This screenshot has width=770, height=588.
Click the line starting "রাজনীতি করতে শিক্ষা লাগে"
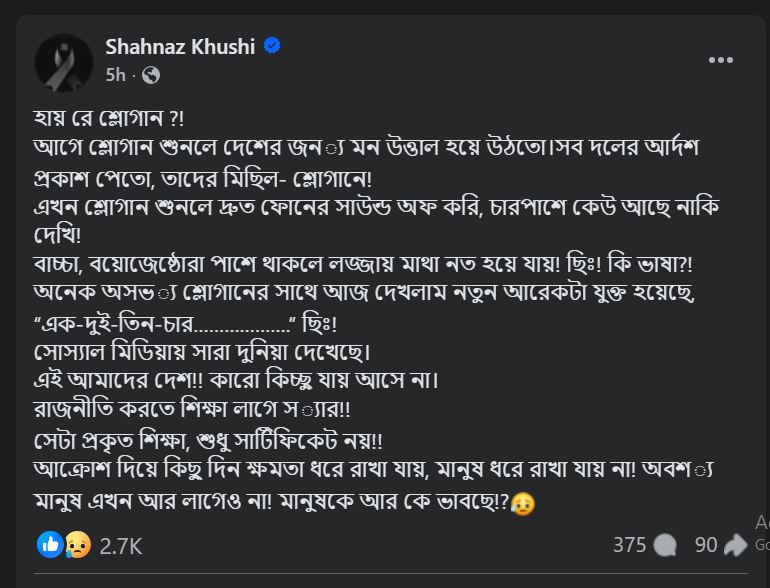196,412
